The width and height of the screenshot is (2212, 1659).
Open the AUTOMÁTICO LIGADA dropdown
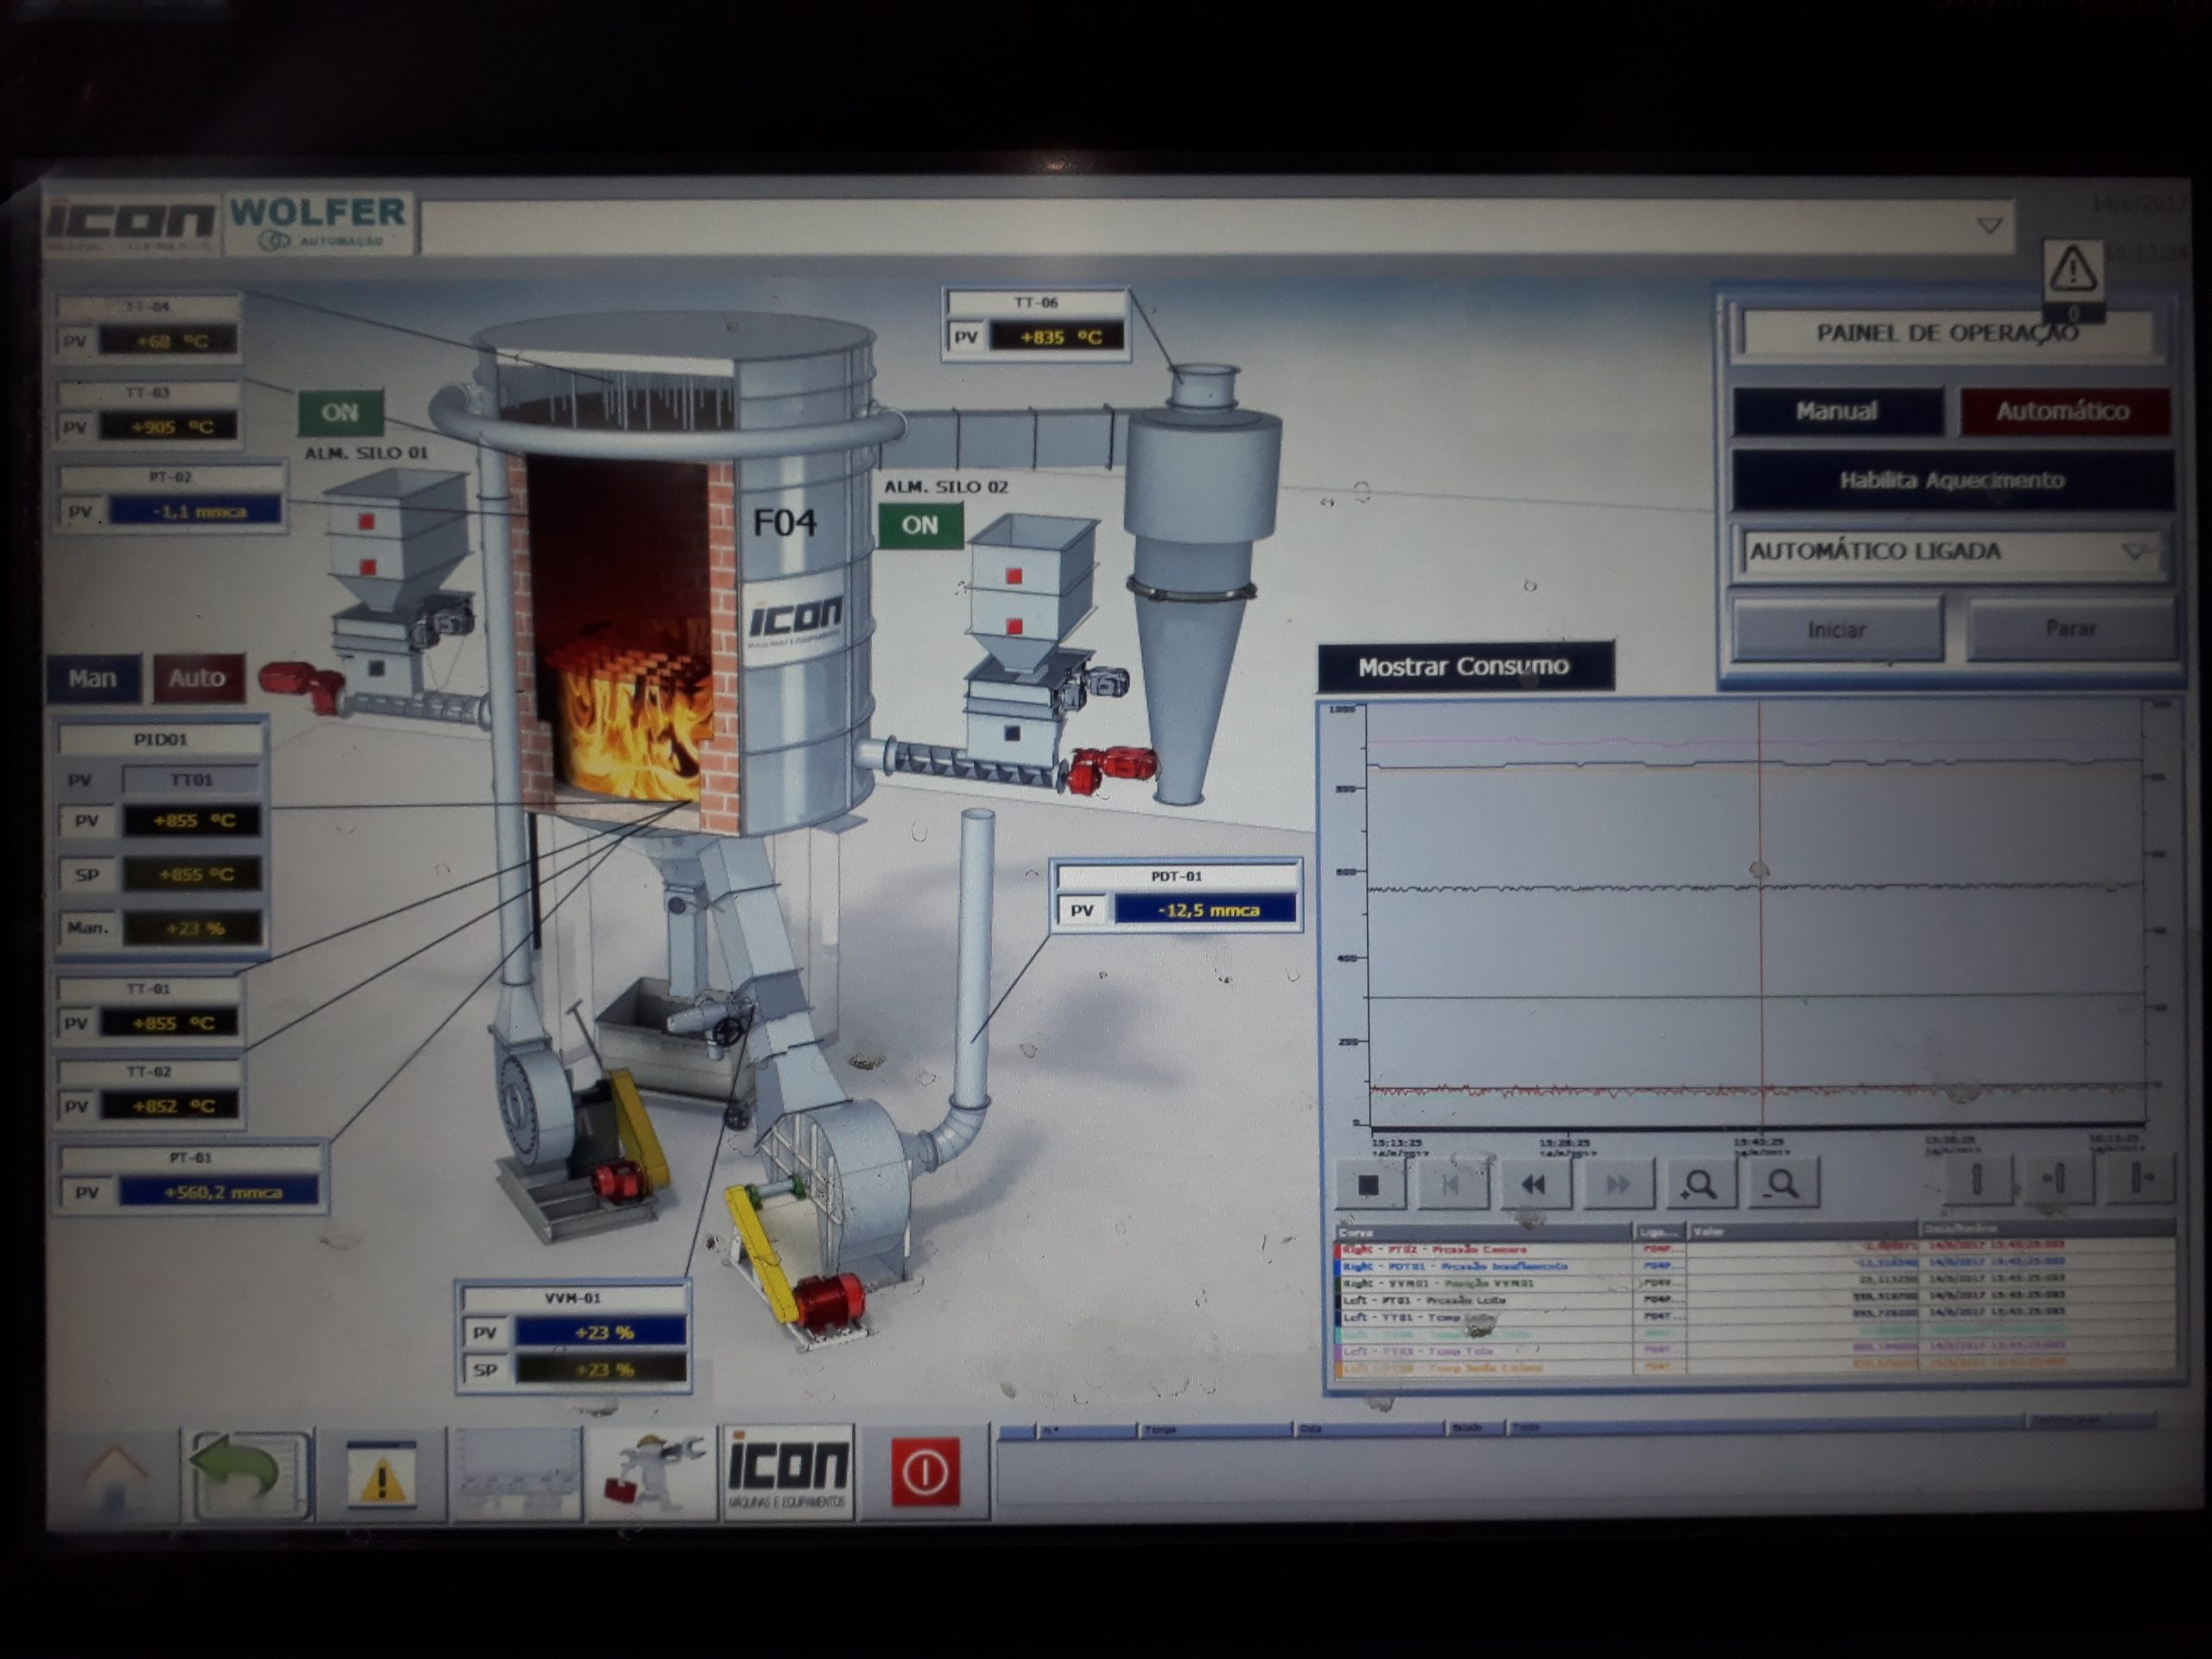[2134, 551]
